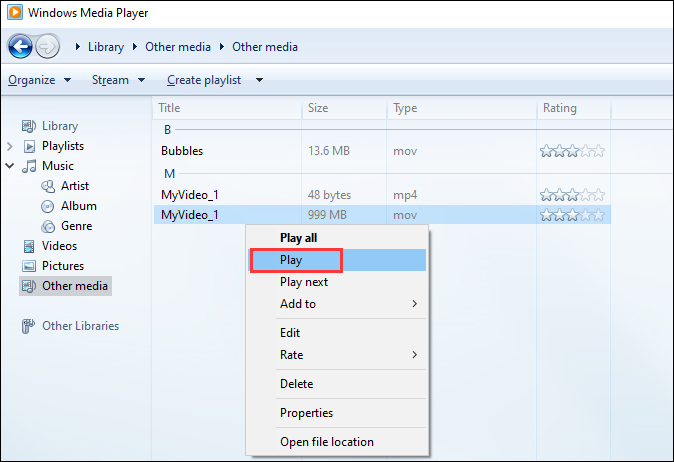Click the Forward navigation arrow button
The height and width of the screenshot is (462, 674).
tap(47, 46)
